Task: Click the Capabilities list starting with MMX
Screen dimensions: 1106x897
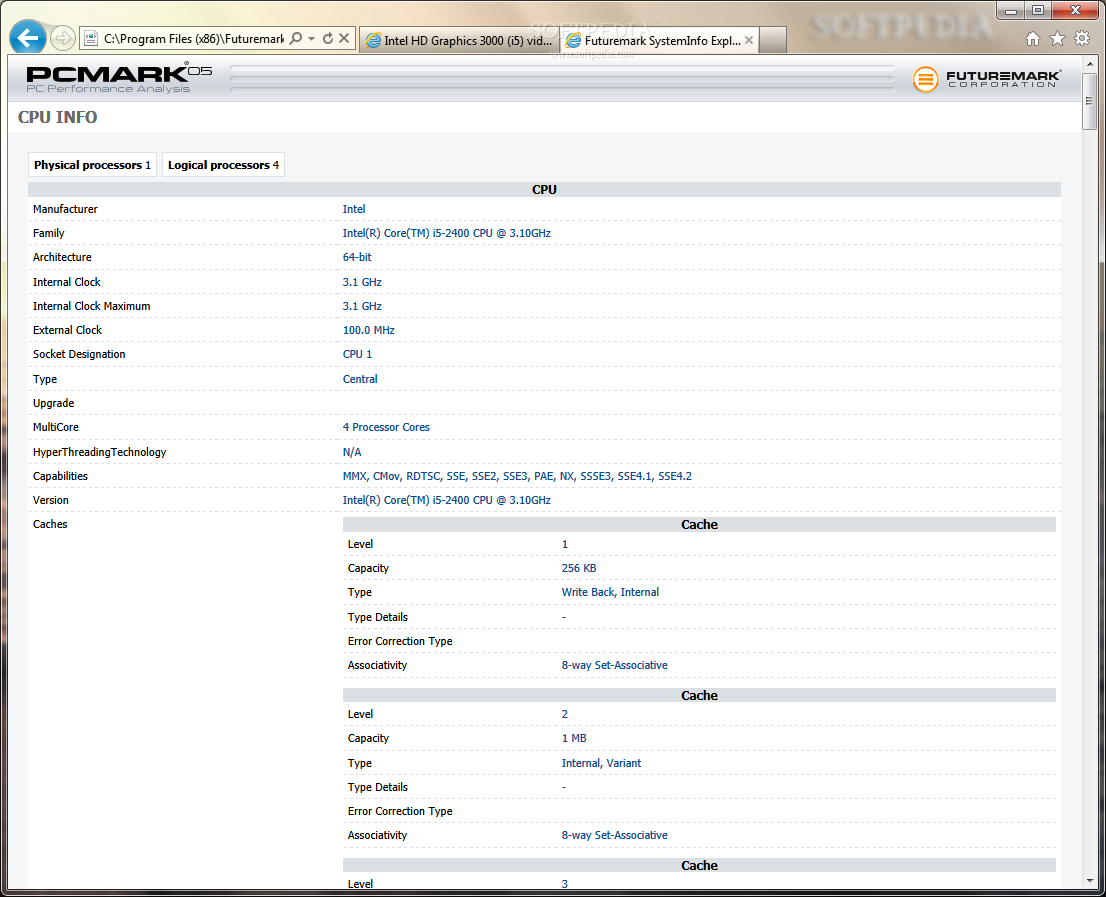Action: click(x=517, y=476)
